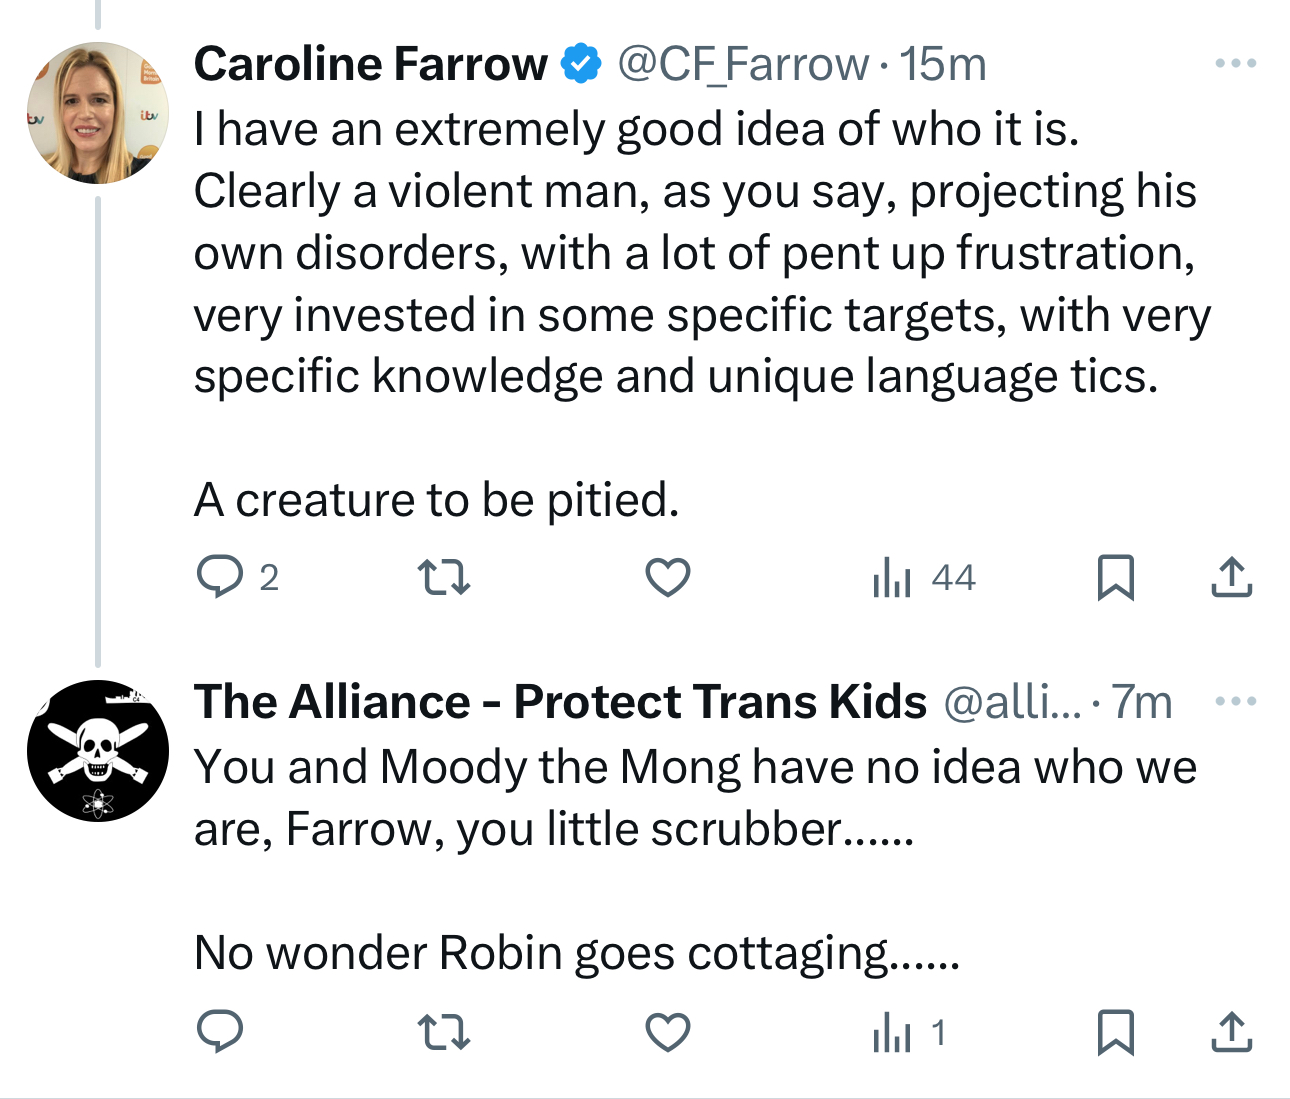
Task: Bookmark The Alliance's reply
Action: (1115, 1032)
